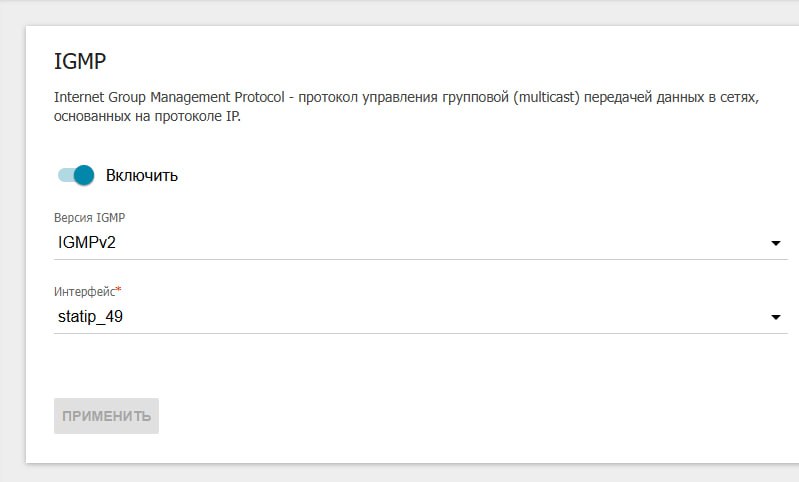Click the dark blue knob of the switch
The image size is (799, 482).
click(x=84, y=175)
